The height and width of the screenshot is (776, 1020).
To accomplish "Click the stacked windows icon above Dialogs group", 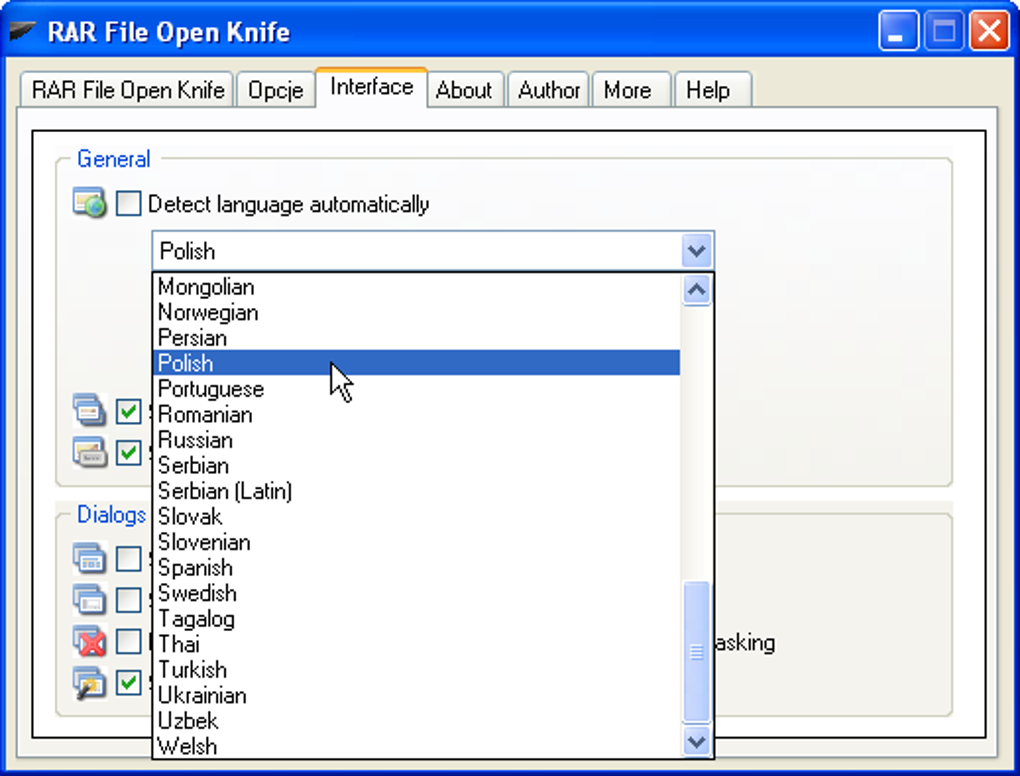I will click(x=89, y=410).
